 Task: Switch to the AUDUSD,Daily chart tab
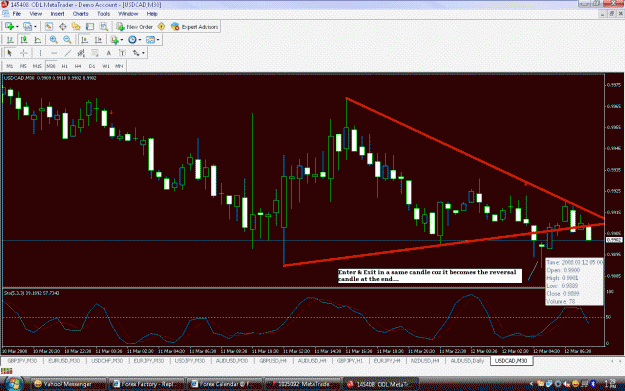click(467, 361)
